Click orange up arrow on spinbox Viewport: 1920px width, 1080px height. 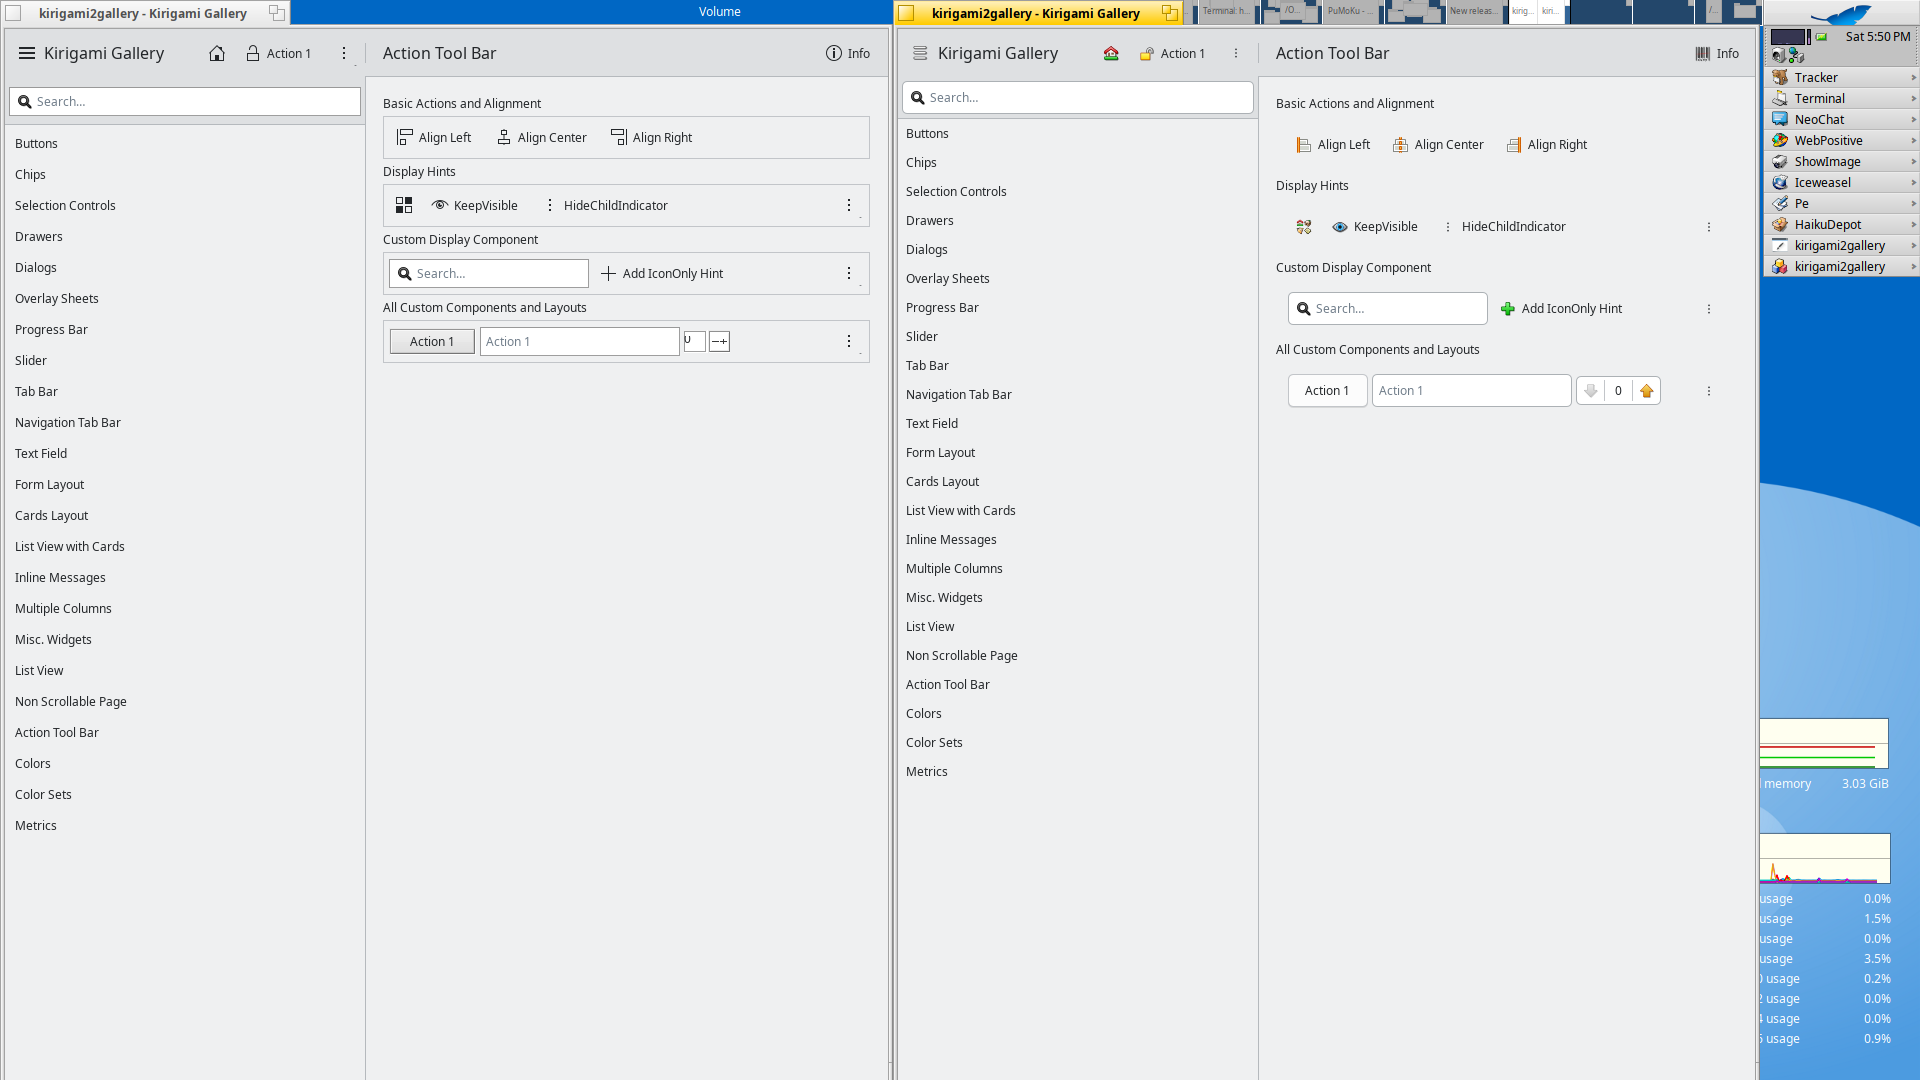pos(1646,391)
